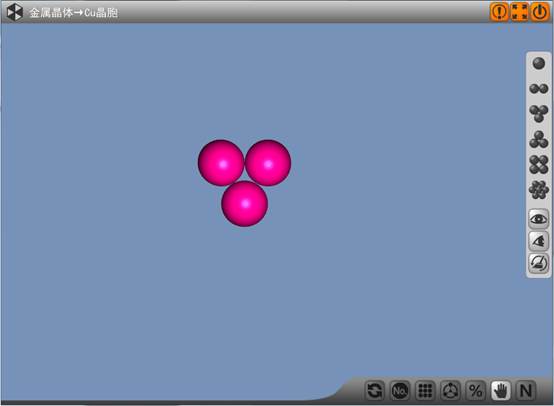Choose the four-sphere tetrahedron model icon
Screen dimensions: 554x406
pos(538,139)
